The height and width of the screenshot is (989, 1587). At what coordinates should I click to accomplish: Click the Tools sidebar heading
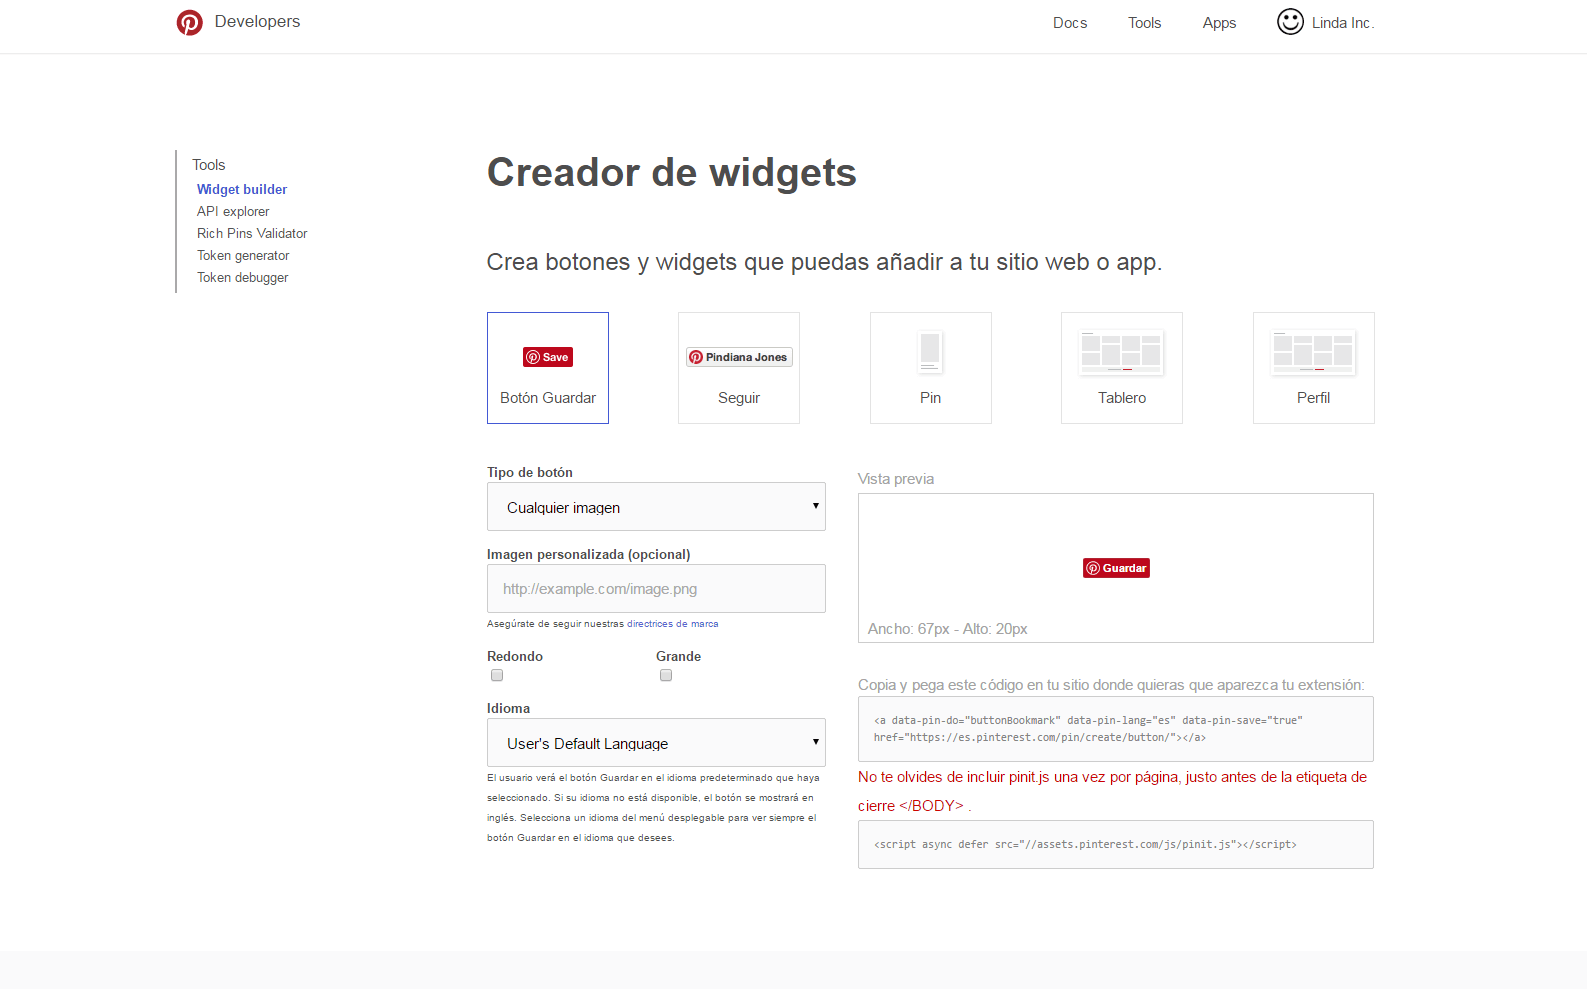(209, 165)
